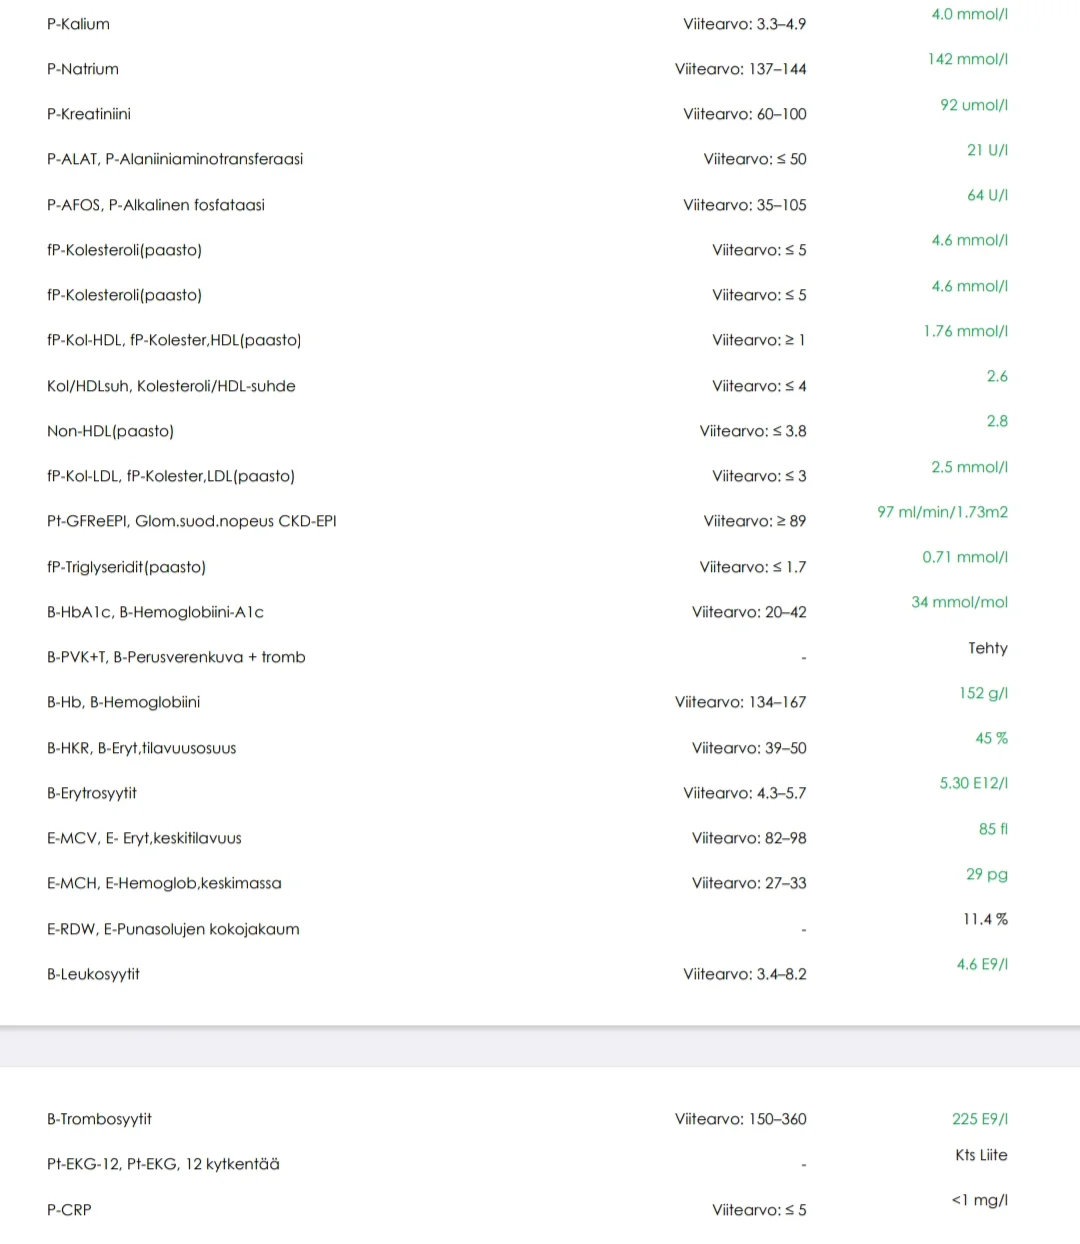Click Kts Liite attachment for Pt-EKG-12
1080x1244 pixels.
981,1155
